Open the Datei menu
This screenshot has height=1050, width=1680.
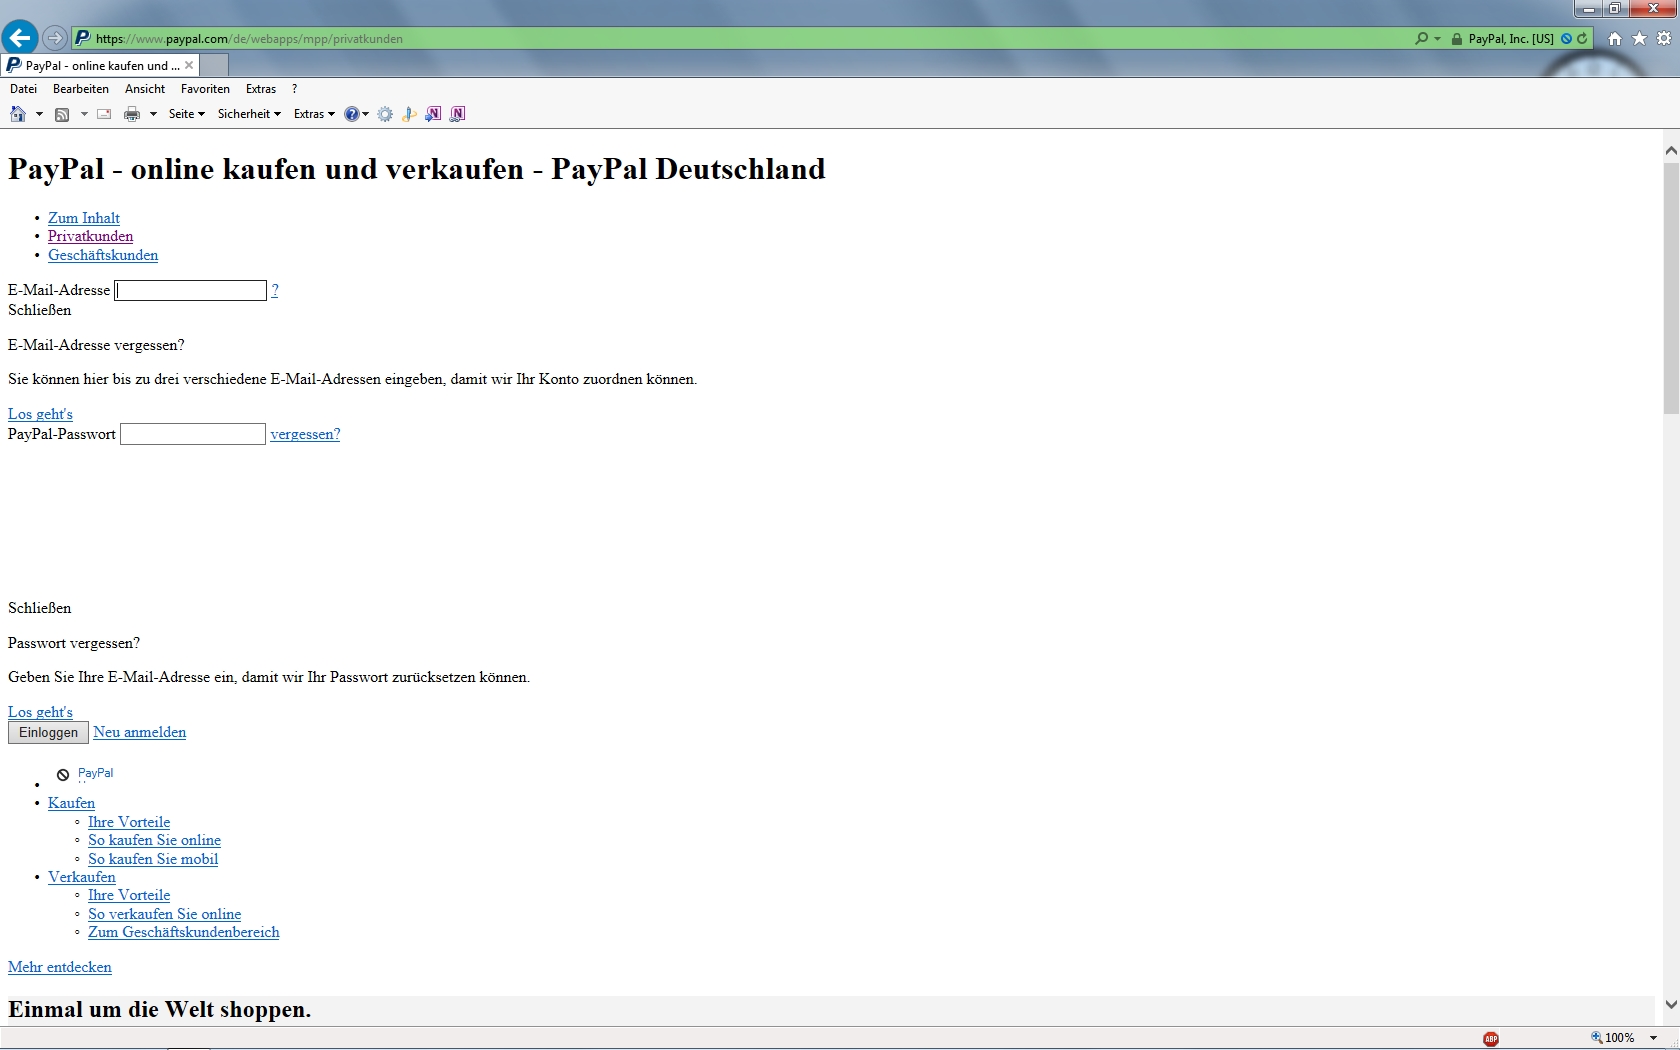pos(23,89)
